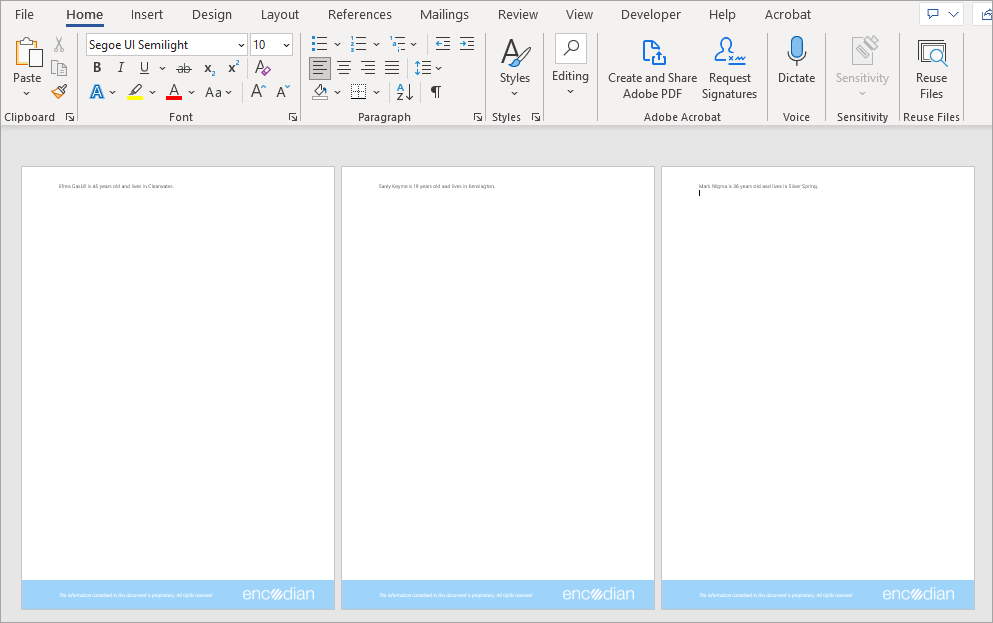Open the Editing group button
Screen dimensions: 993x623
[x=571, y=66]
